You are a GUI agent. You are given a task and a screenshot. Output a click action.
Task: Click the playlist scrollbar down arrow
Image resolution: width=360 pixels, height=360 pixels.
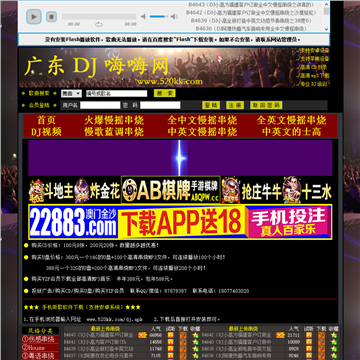coord(326,29)
